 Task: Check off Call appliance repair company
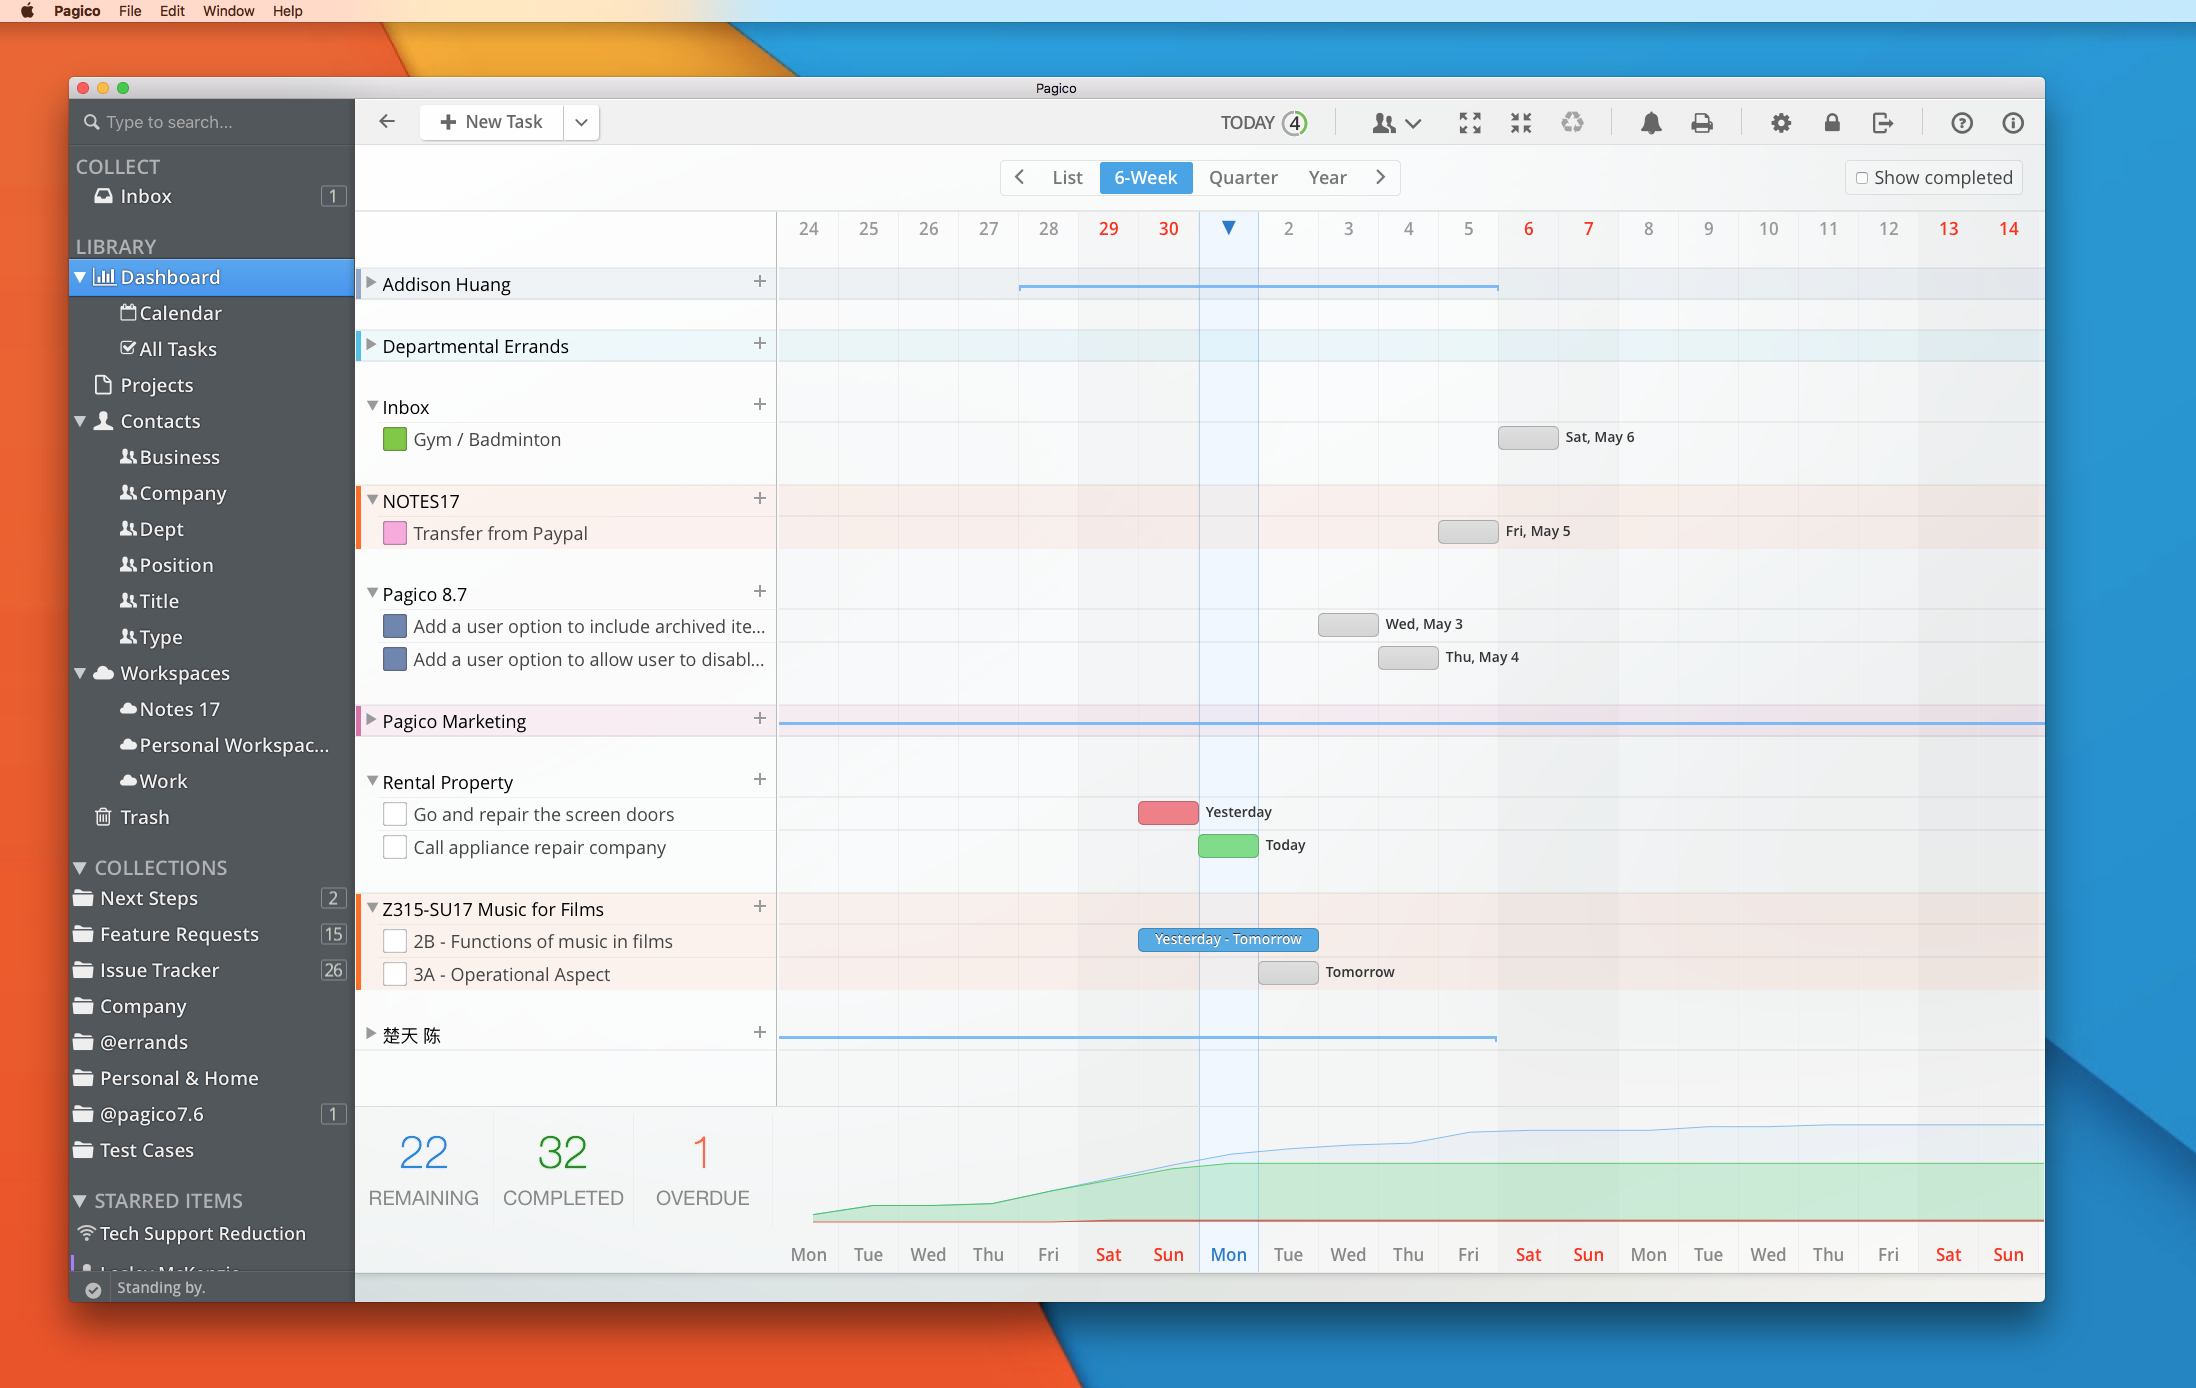click(395, 847)
